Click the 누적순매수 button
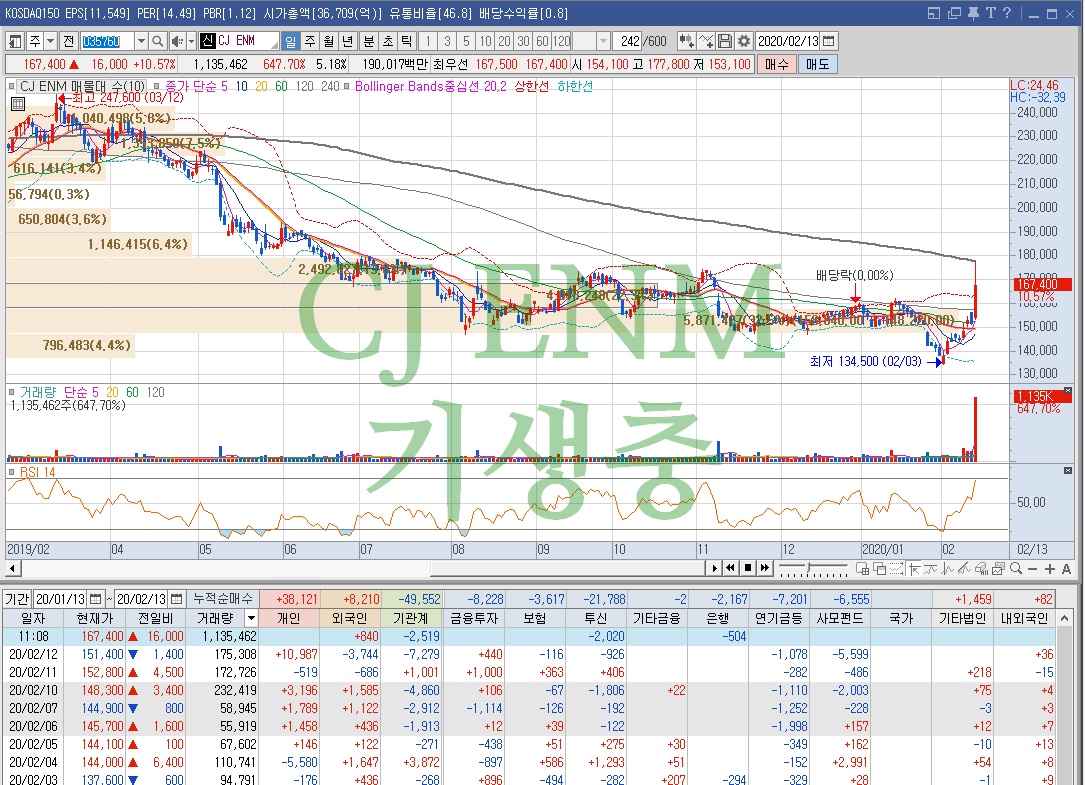Screen dimensions: 1085x785 (x=223, y=599)
